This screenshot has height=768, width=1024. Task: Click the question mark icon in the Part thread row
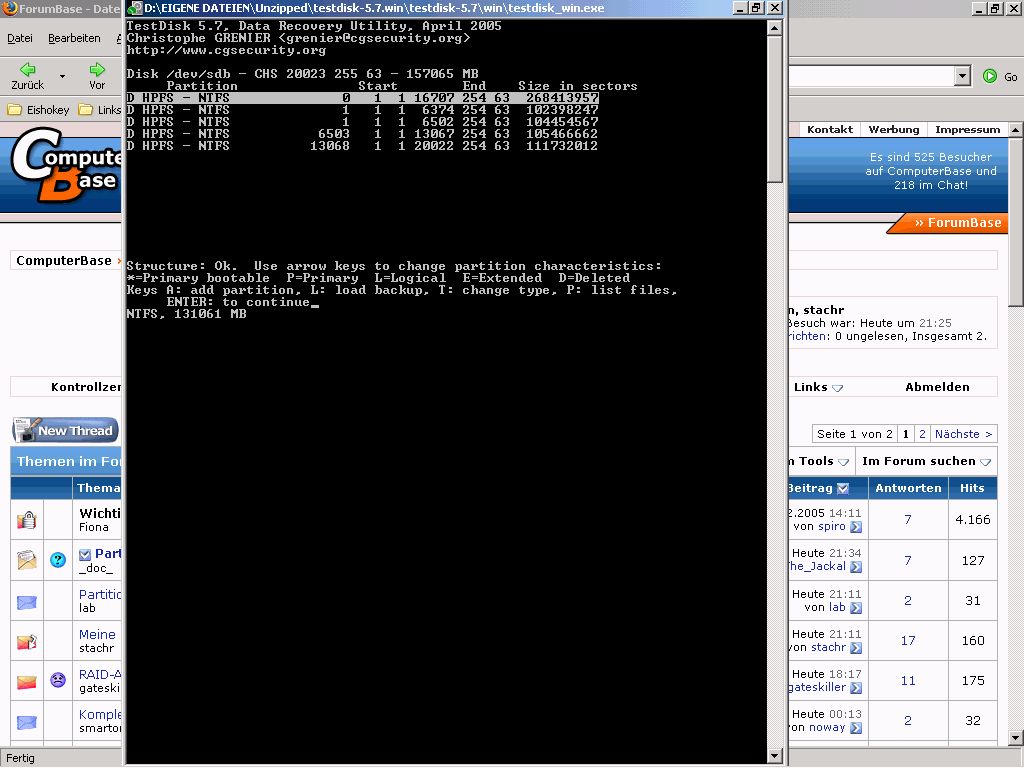pyautogui.click(x=58, y=560)
